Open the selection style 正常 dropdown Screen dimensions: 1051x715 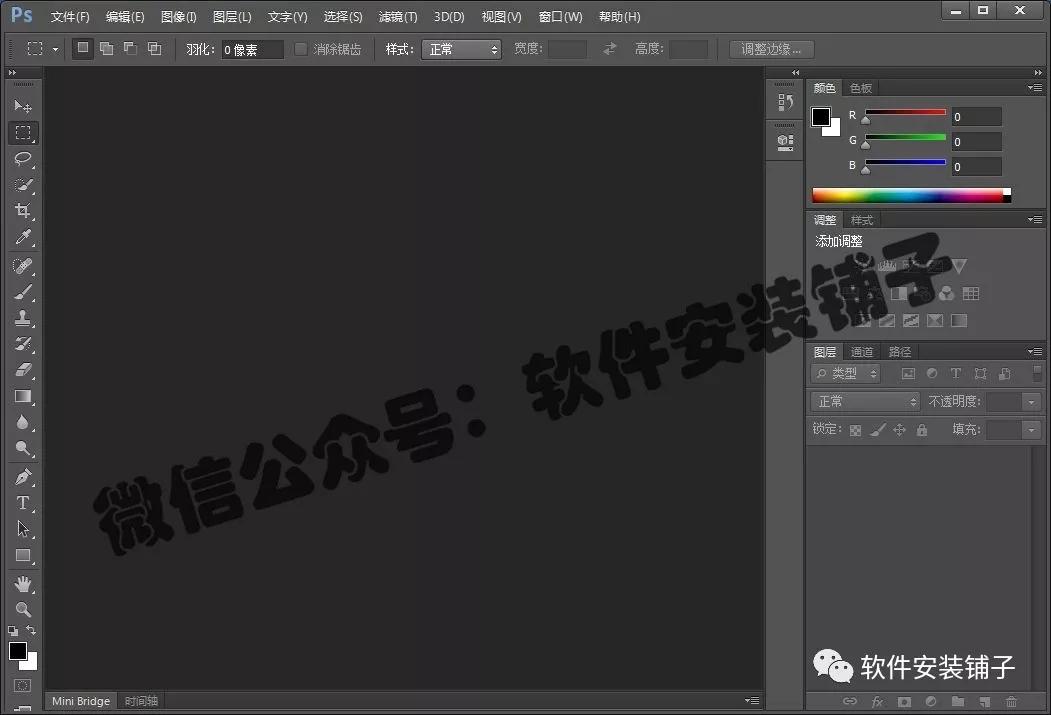[461, 48]
